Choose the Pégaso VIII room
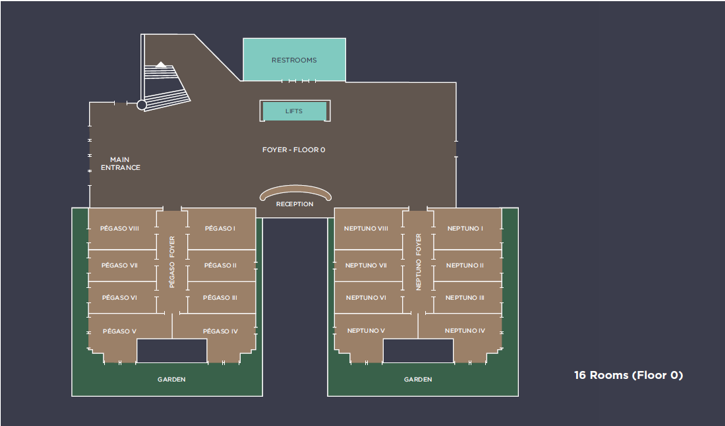This screenshot has width=725, height=426. click(120, 229)
